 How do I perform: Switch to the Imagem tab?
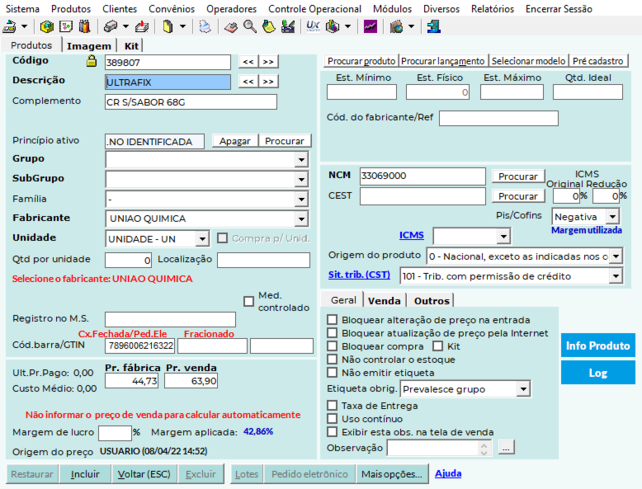pos(89,46)
